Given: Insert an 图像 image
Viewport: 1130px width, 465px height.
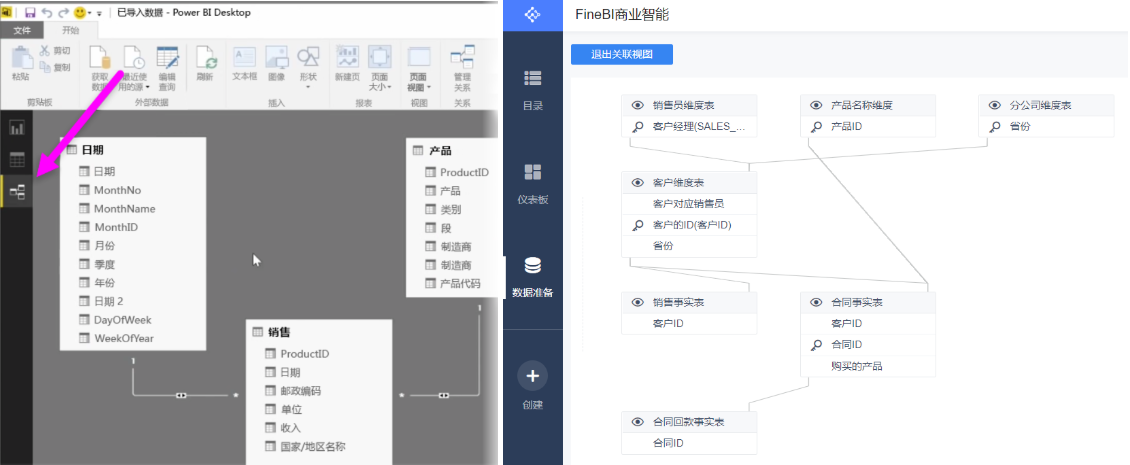Looking at the screenshot, I should coord(277,63).
